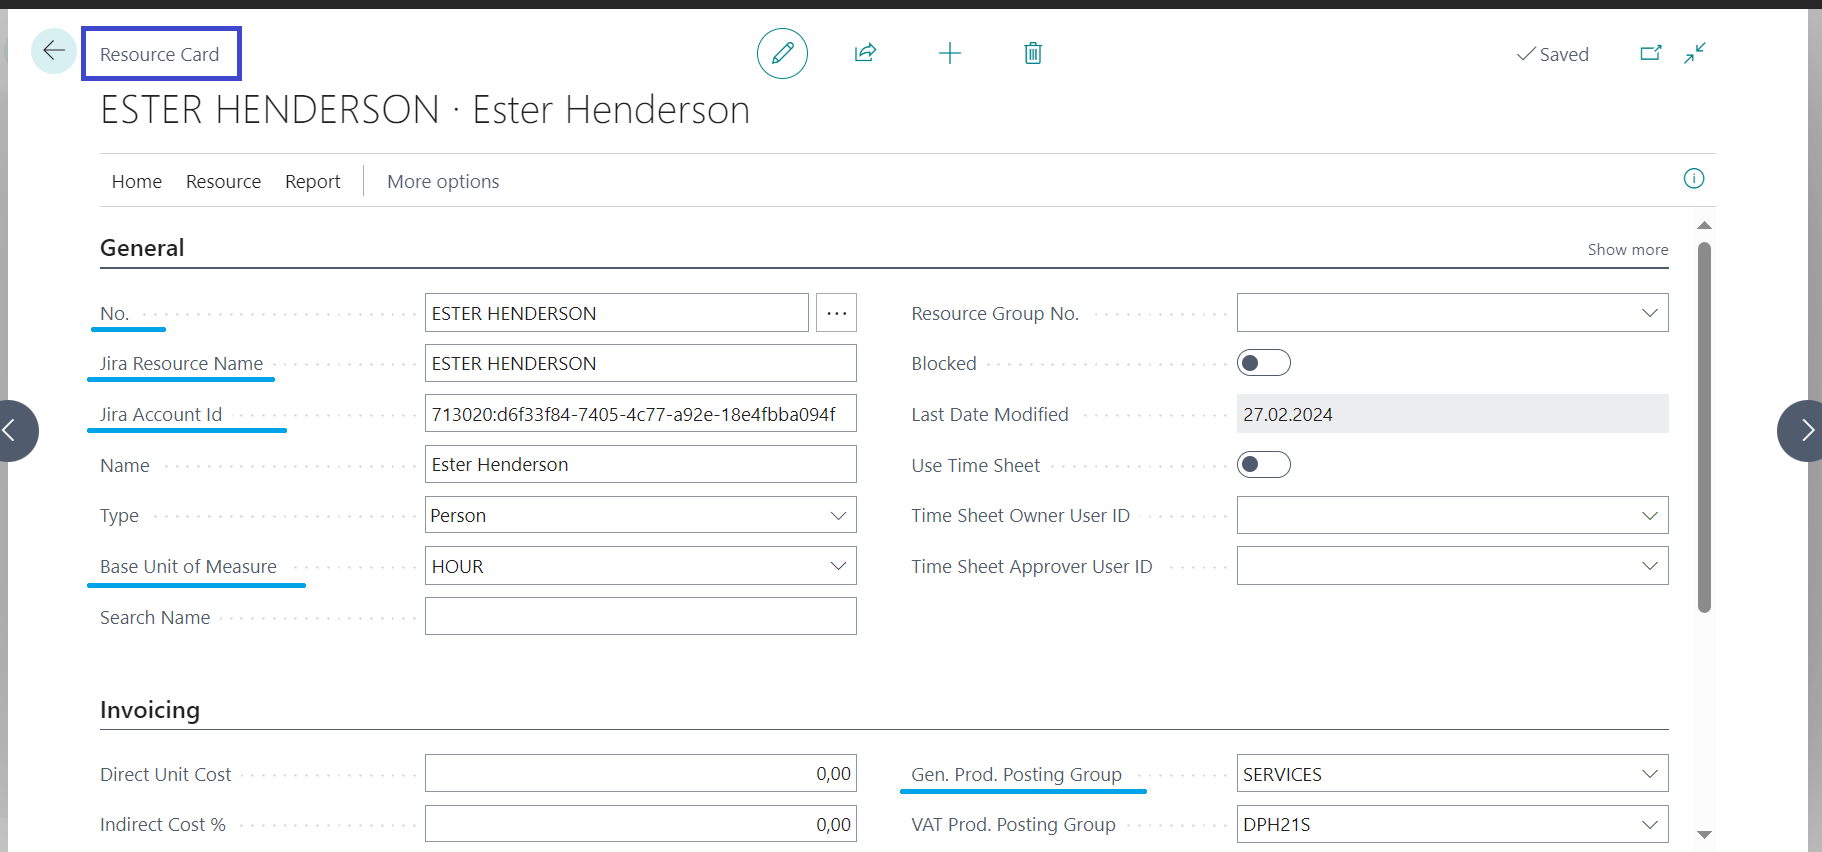Toggle the Blocked switch
1822x852 pixels.
tap(1263, 363)
